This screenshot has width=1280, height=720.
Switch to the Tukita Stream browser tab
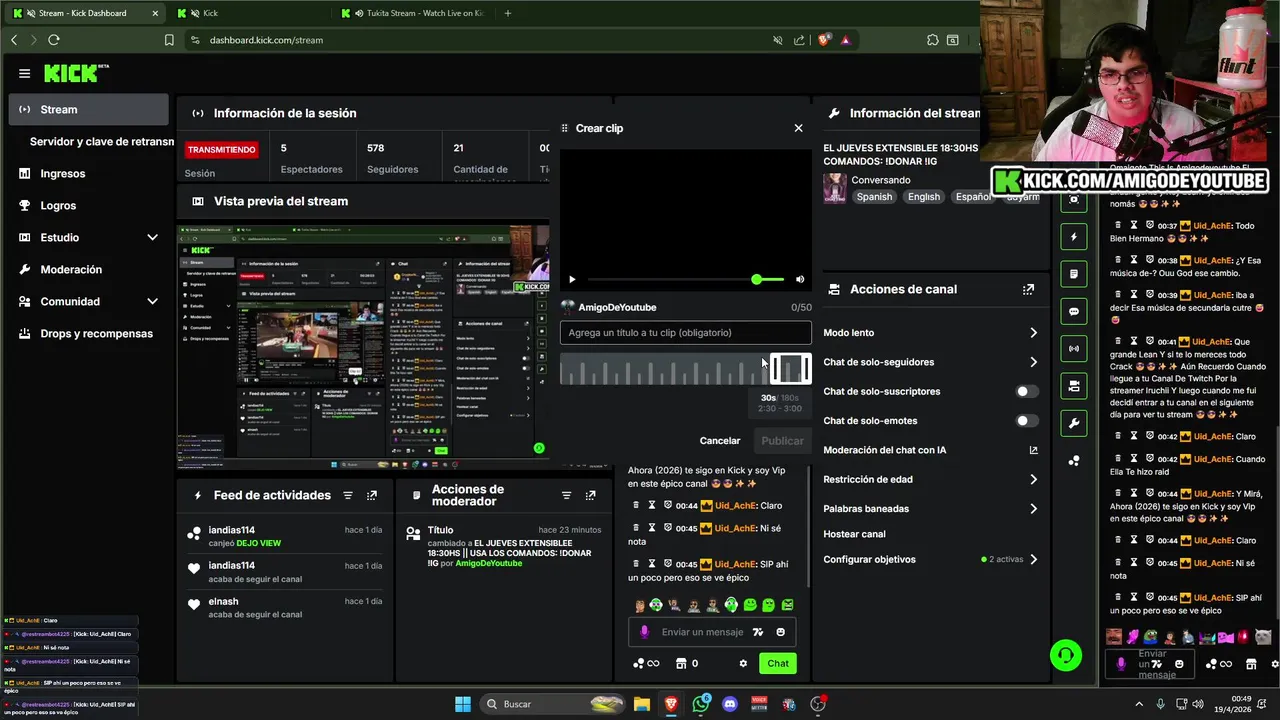point(412,13)
